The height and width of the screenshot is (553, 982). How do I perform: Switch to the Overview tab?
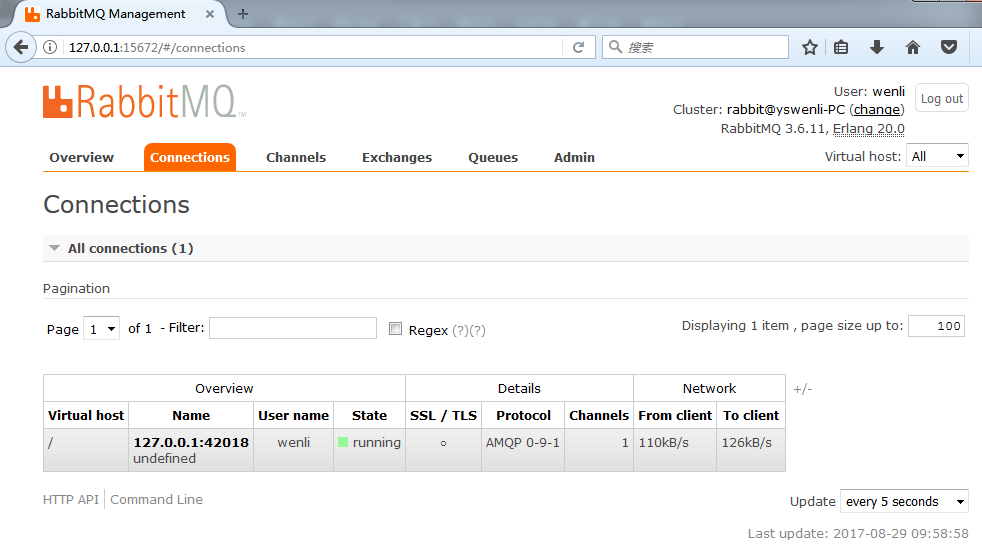pyautogui.click(x=81, y=157)
